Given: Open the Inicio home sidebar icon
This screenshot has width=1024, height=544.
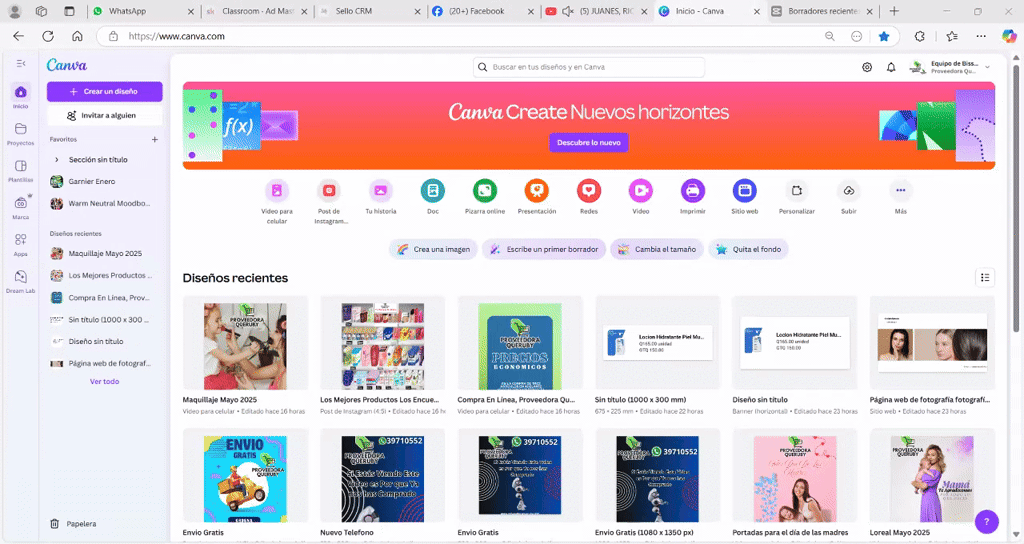Looking at the screenshot, I should [x=21, y=92].
